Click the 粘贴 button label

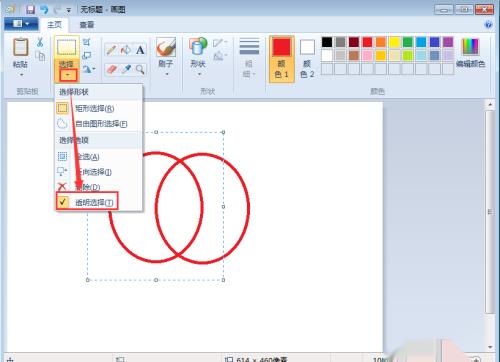[21, 64]
